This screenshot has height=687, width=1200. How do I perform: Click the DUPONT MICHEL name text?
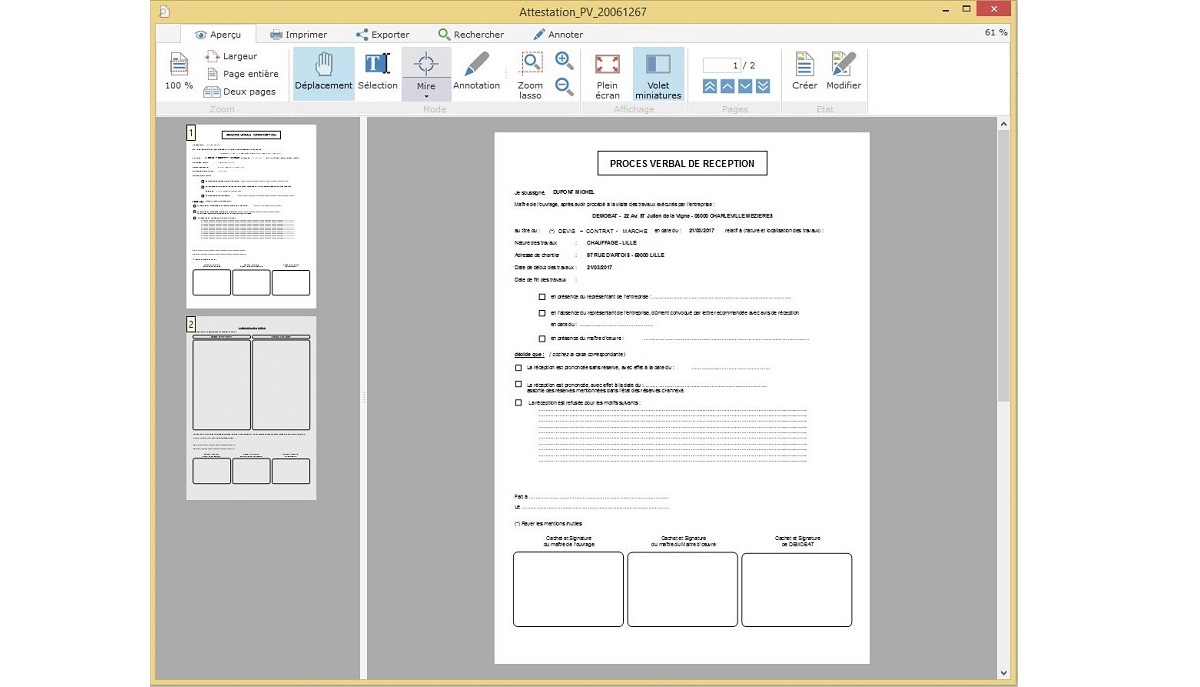pos(574,191)
